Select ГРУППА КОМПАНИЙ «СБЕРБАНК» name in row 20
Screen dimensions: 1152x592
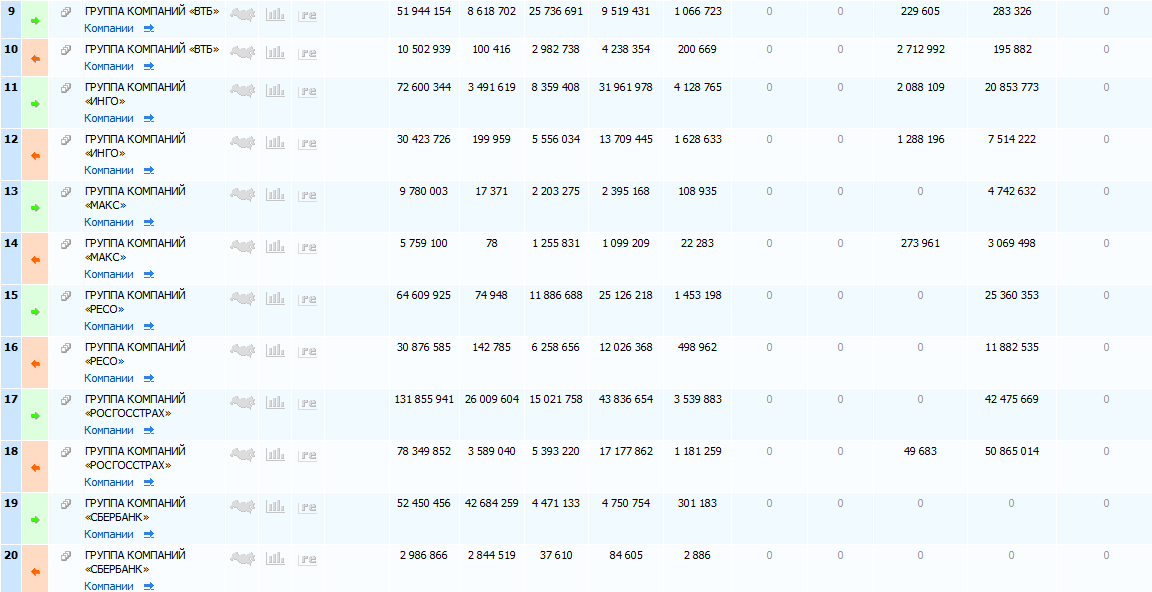point(135,562)
